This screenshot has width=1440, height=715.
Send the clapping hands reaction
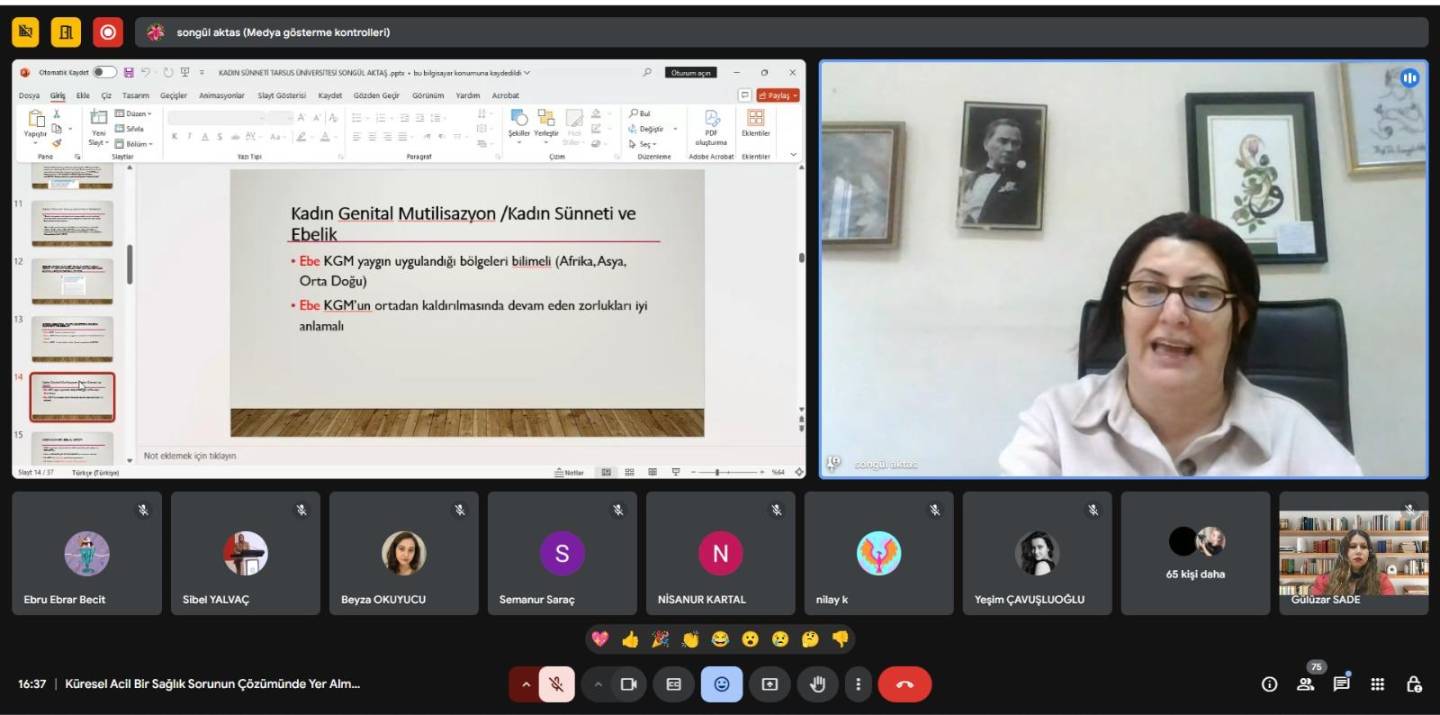(690, 639)
